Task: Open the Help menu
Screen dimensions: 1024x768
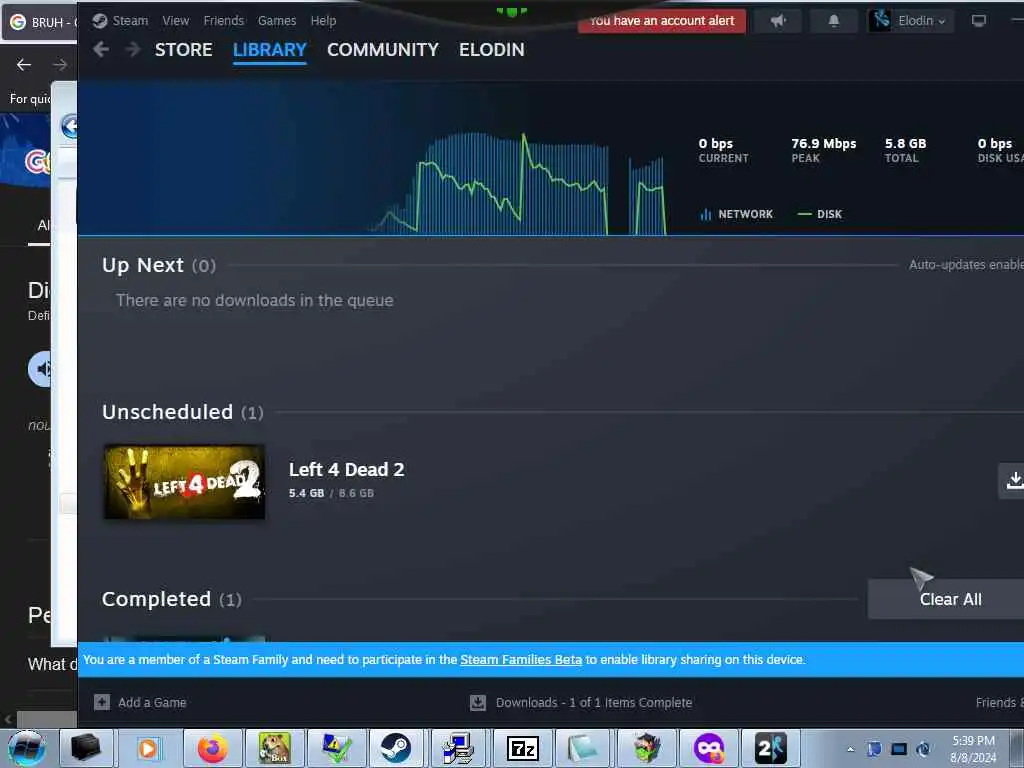Action: tap(323, 21)
